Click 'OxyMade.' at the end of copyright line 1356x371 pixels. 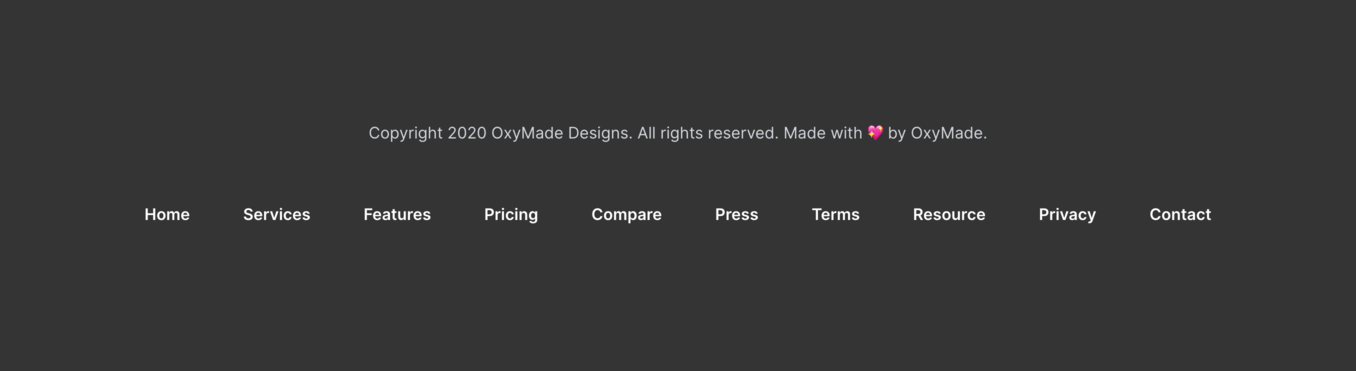click(949, 133)
